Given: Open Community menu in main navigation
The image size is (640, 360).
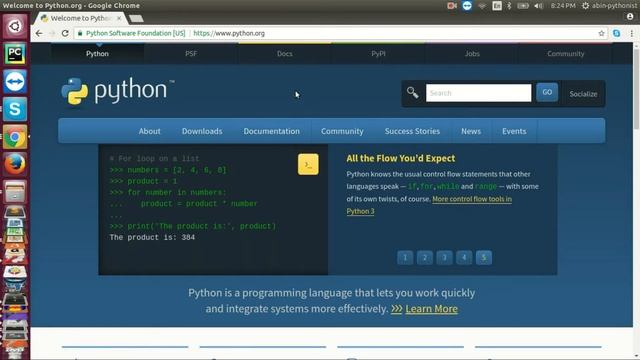Looking at the screenshot, I should pos(342,131).
